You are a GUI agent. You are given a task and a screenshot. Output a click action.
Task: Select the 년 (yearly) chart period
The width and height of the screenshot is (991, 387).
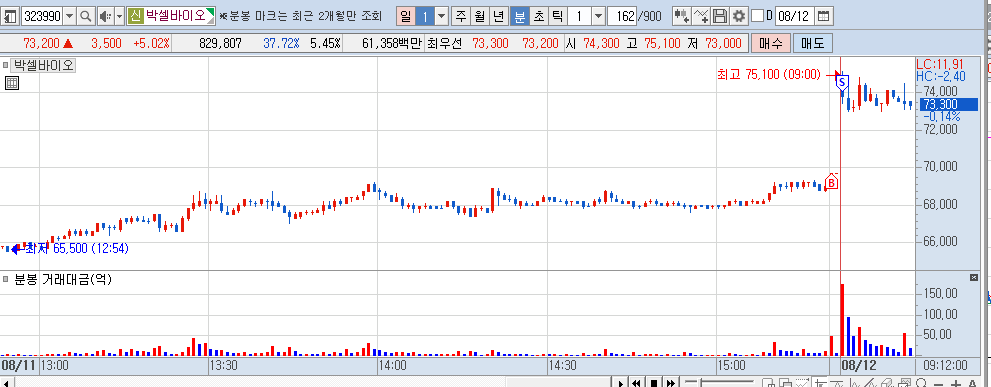point(499,16)
